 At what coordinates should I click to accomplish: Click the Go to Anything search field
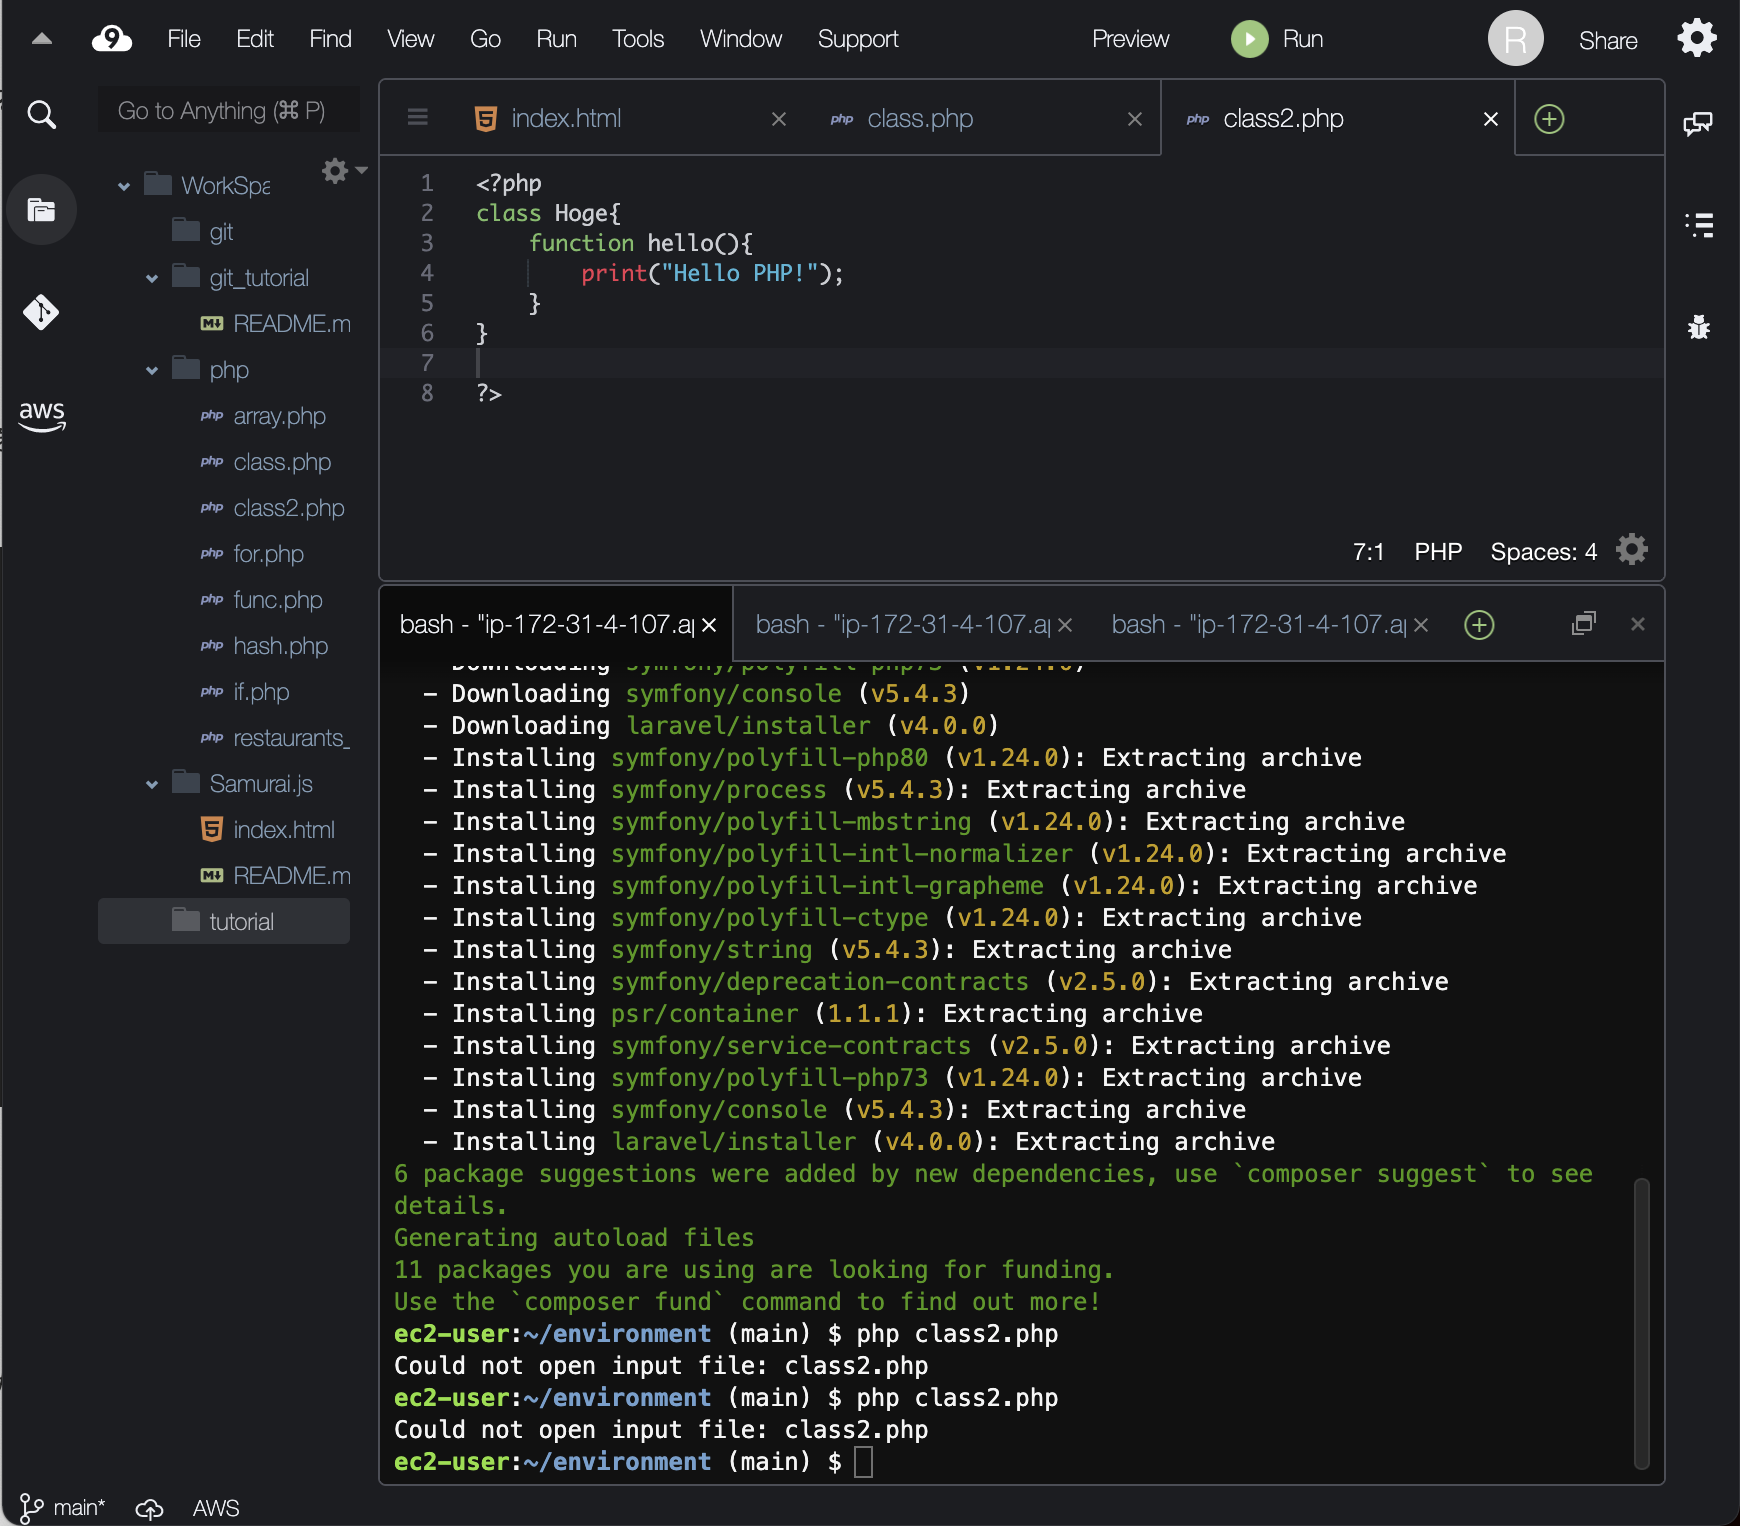click(x=228, y=111)
